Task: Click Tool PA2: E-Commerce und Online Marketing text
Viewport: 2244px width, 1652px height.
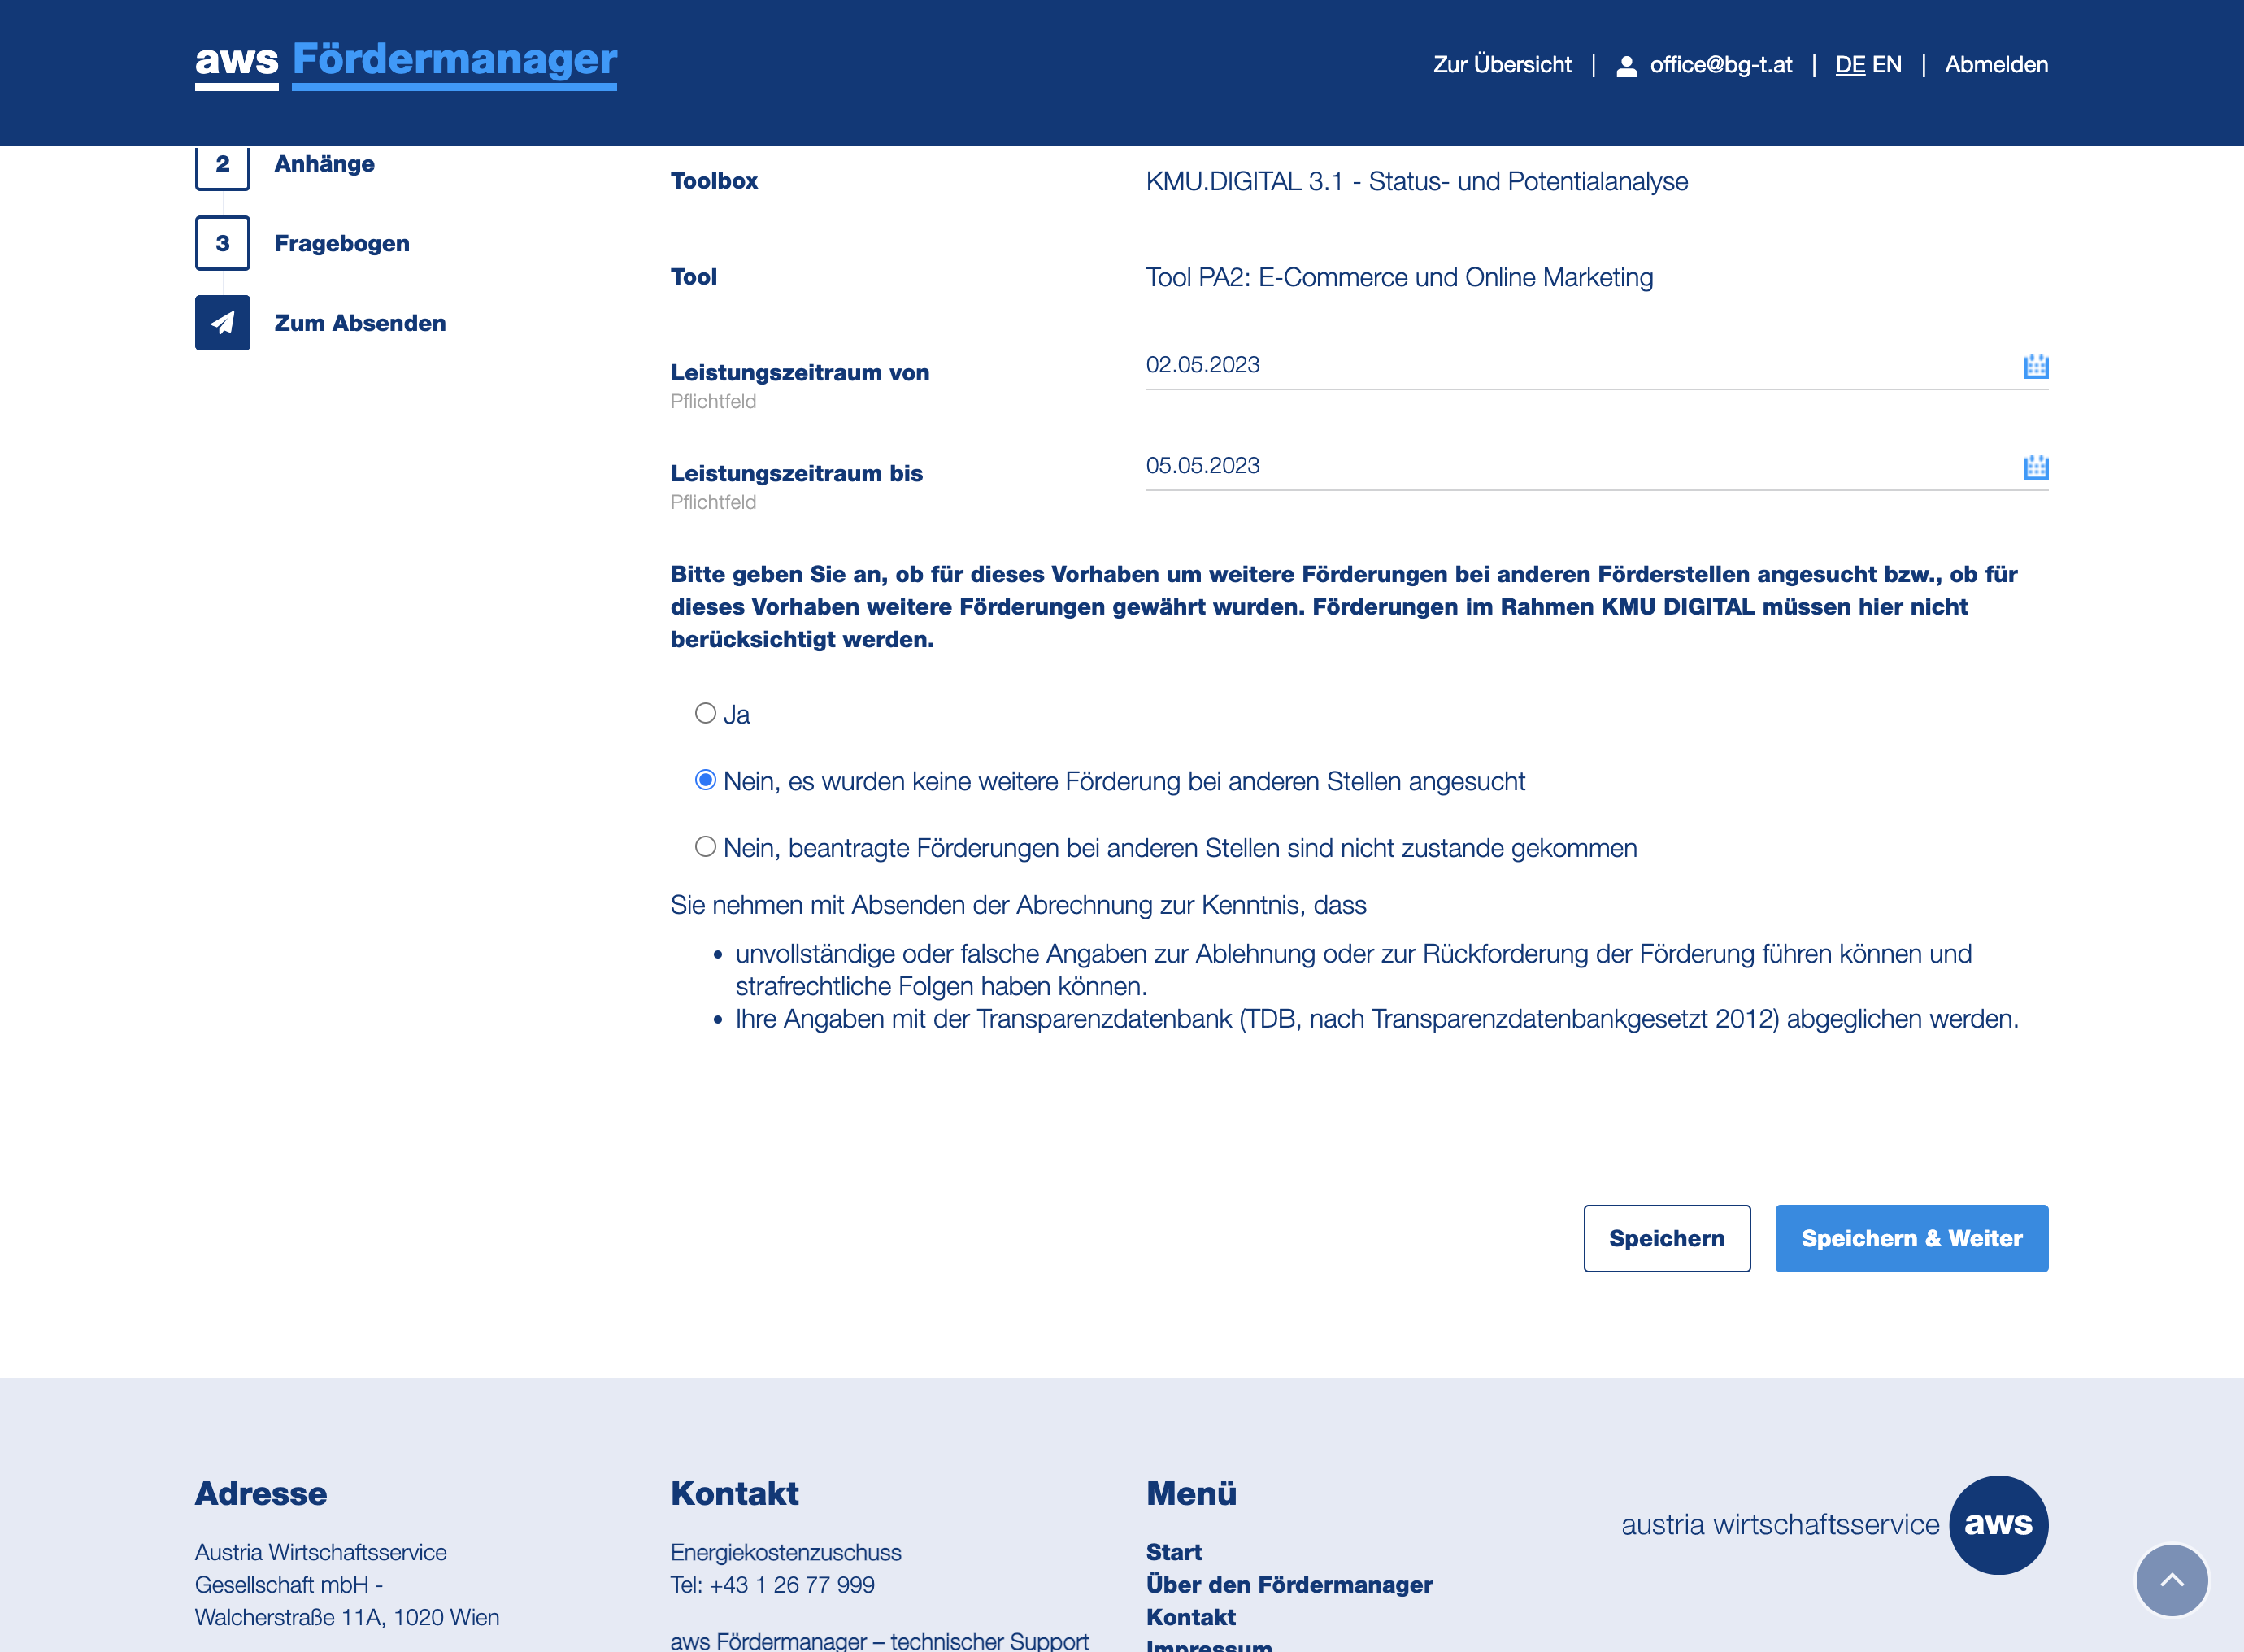Action: point(1399,277)
